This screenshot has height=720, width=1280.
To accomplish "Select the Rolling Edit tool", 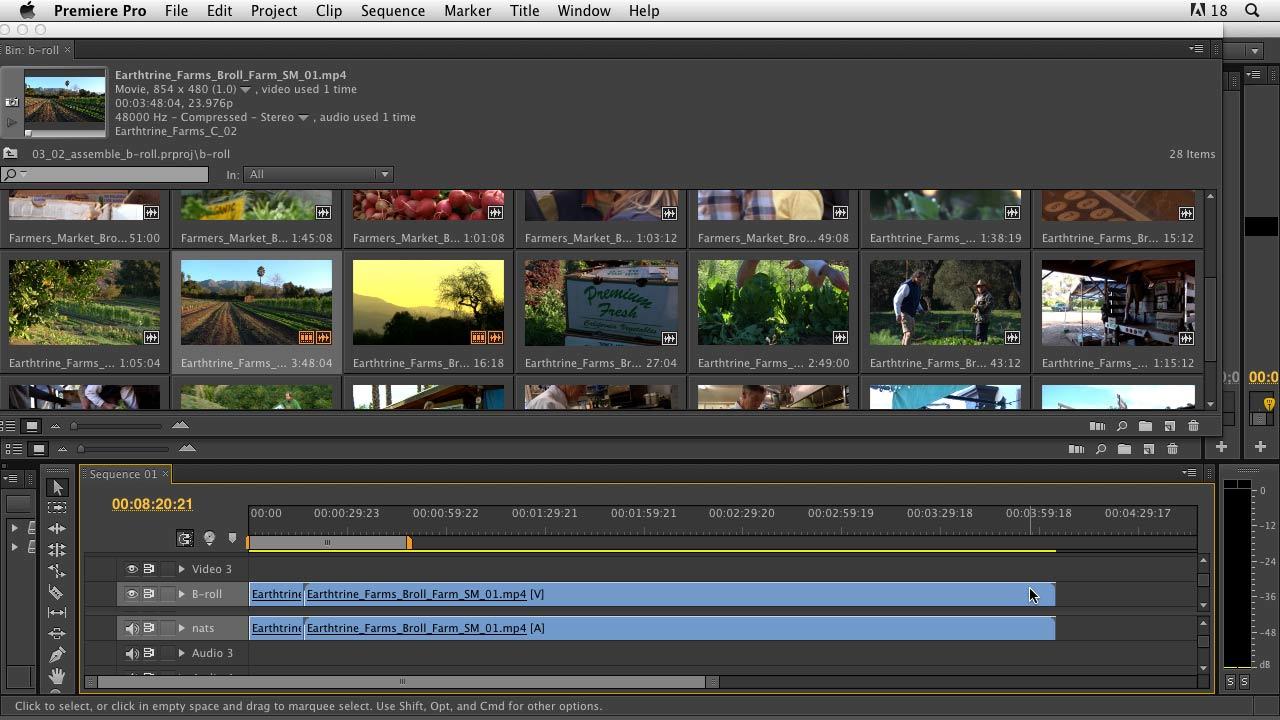I will [57, 550].
